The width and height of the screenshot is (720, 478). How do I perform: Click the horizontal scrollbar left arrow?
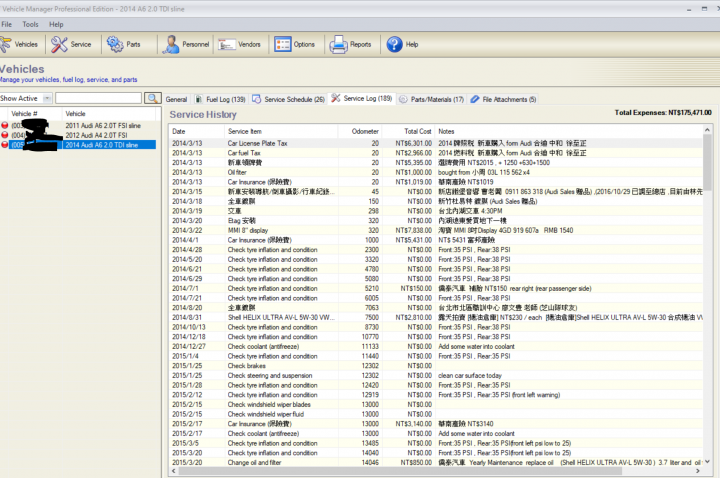coord(174,471)
